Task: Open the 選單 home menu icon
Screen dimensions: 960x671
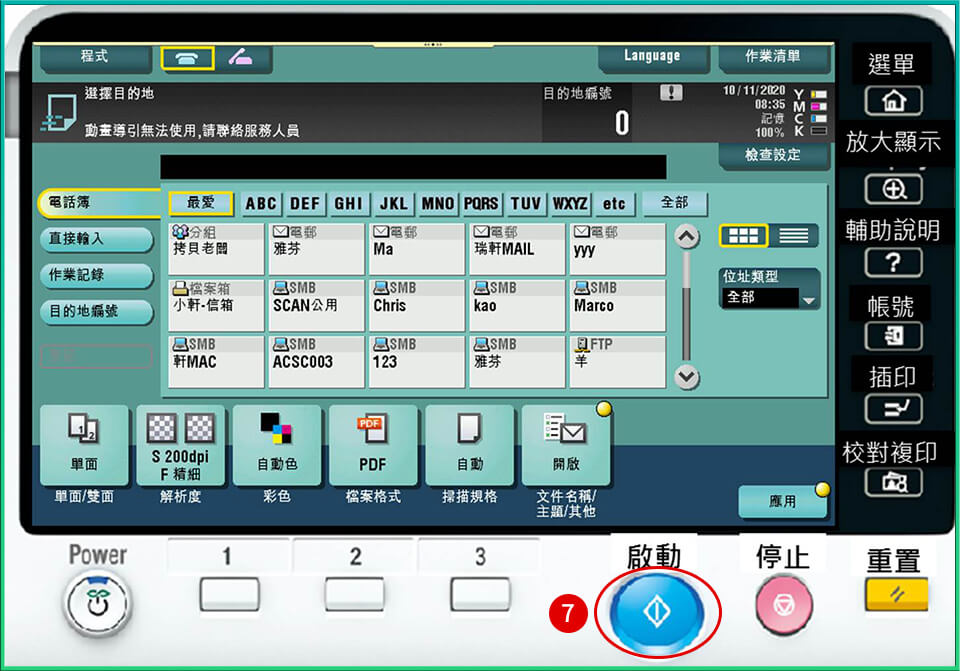Action: click(892, 102)
